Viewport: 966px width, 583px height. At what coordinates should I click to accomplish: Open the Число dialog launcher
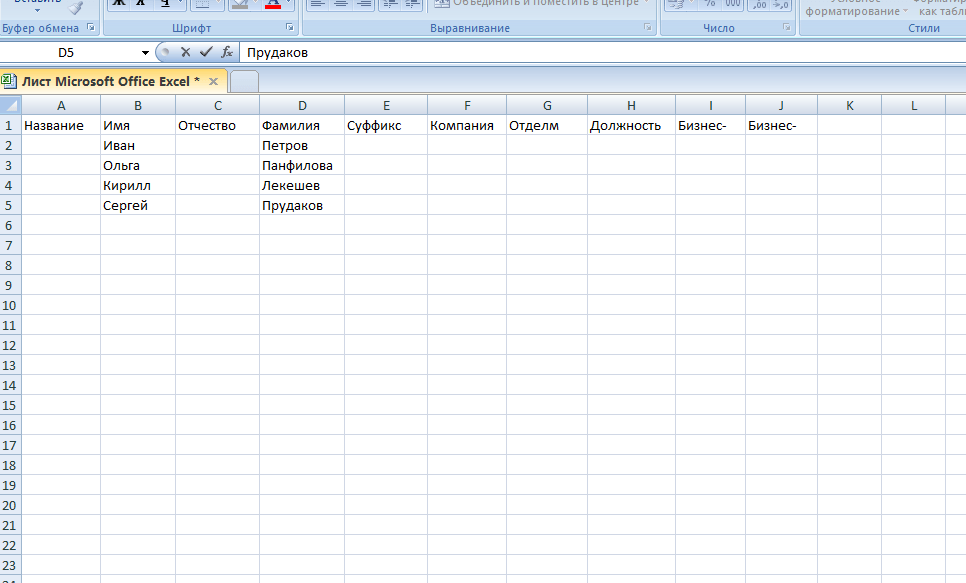click(787, 27)
